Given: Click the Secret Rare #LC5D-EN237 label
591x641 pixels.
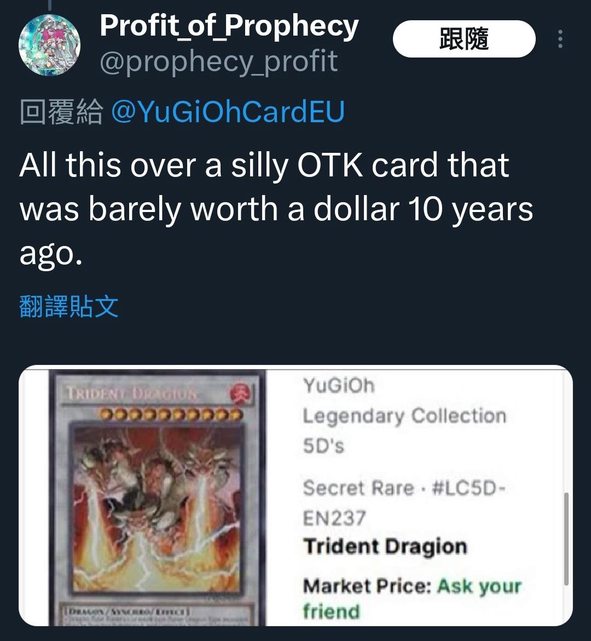Looking at the screenshot, I should 405,503.
